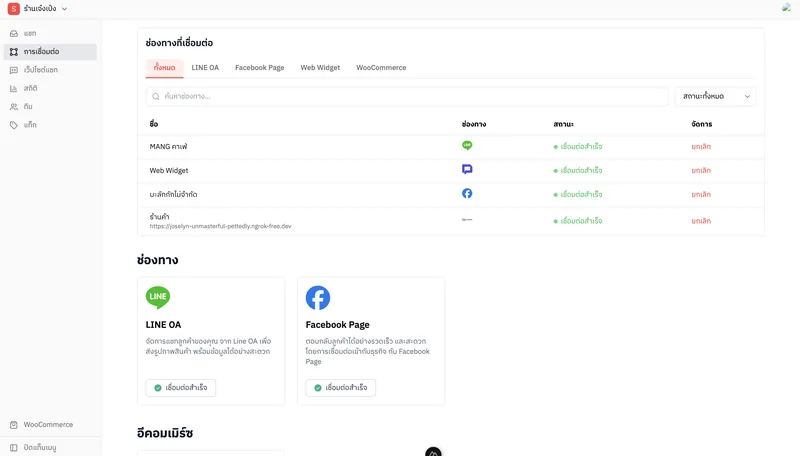The width and height of the screenshot is (800, 456).
Task: Click the large Facebook logo on card
Action: (x=318, y=298)
